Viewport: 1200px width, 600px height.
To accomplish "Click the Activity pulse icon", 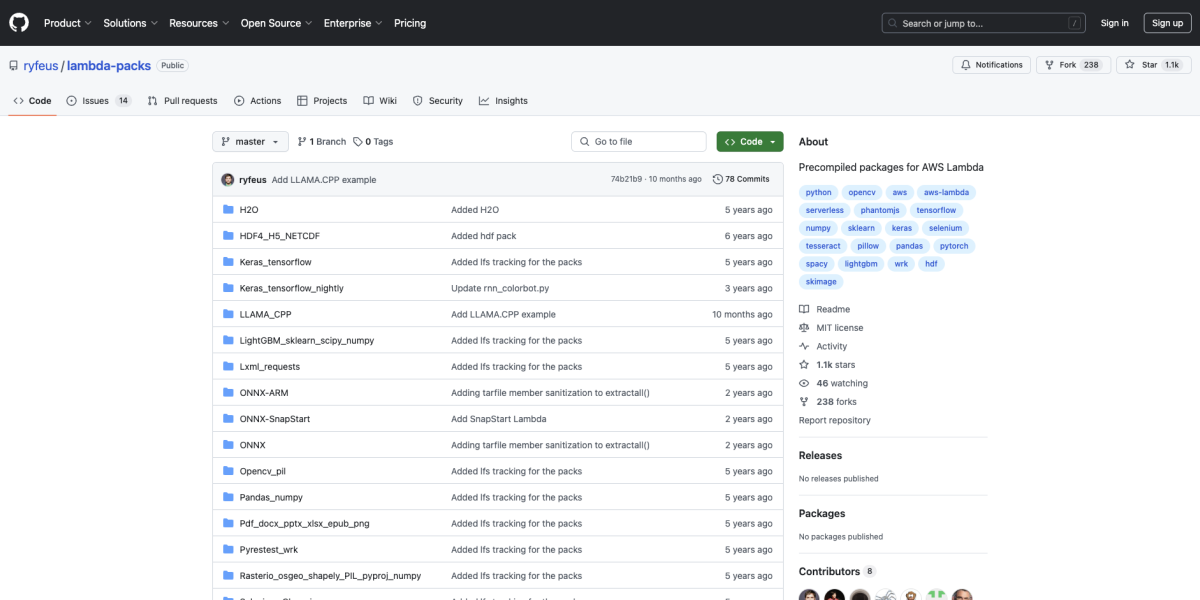I will point(803,345).
